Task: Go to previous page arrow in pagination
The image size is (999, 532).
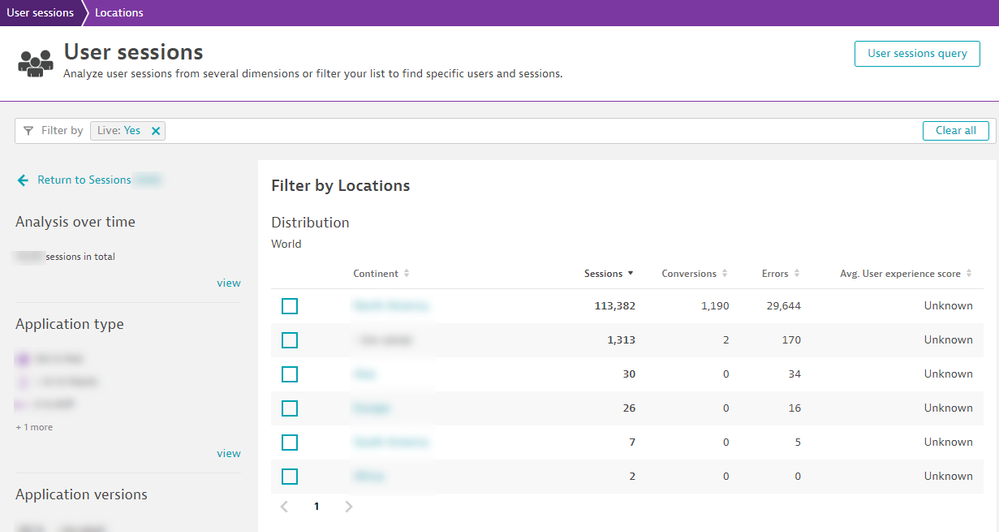Action: pos(285,507)
